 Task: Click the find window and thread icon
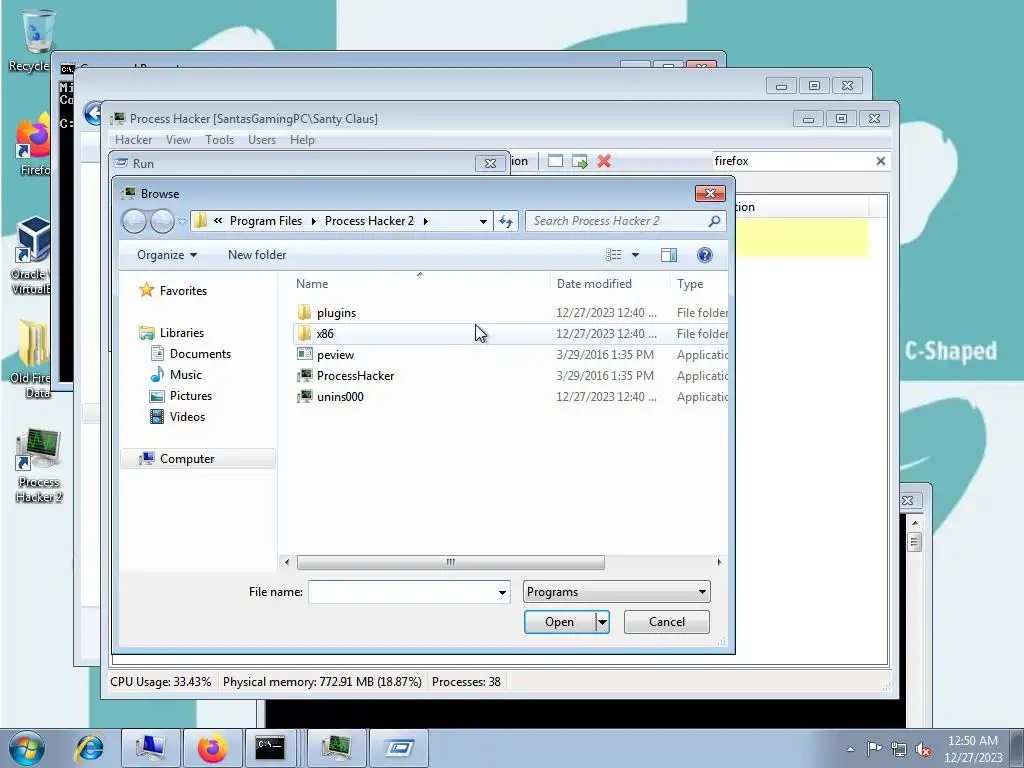click(x=579, y=161)
